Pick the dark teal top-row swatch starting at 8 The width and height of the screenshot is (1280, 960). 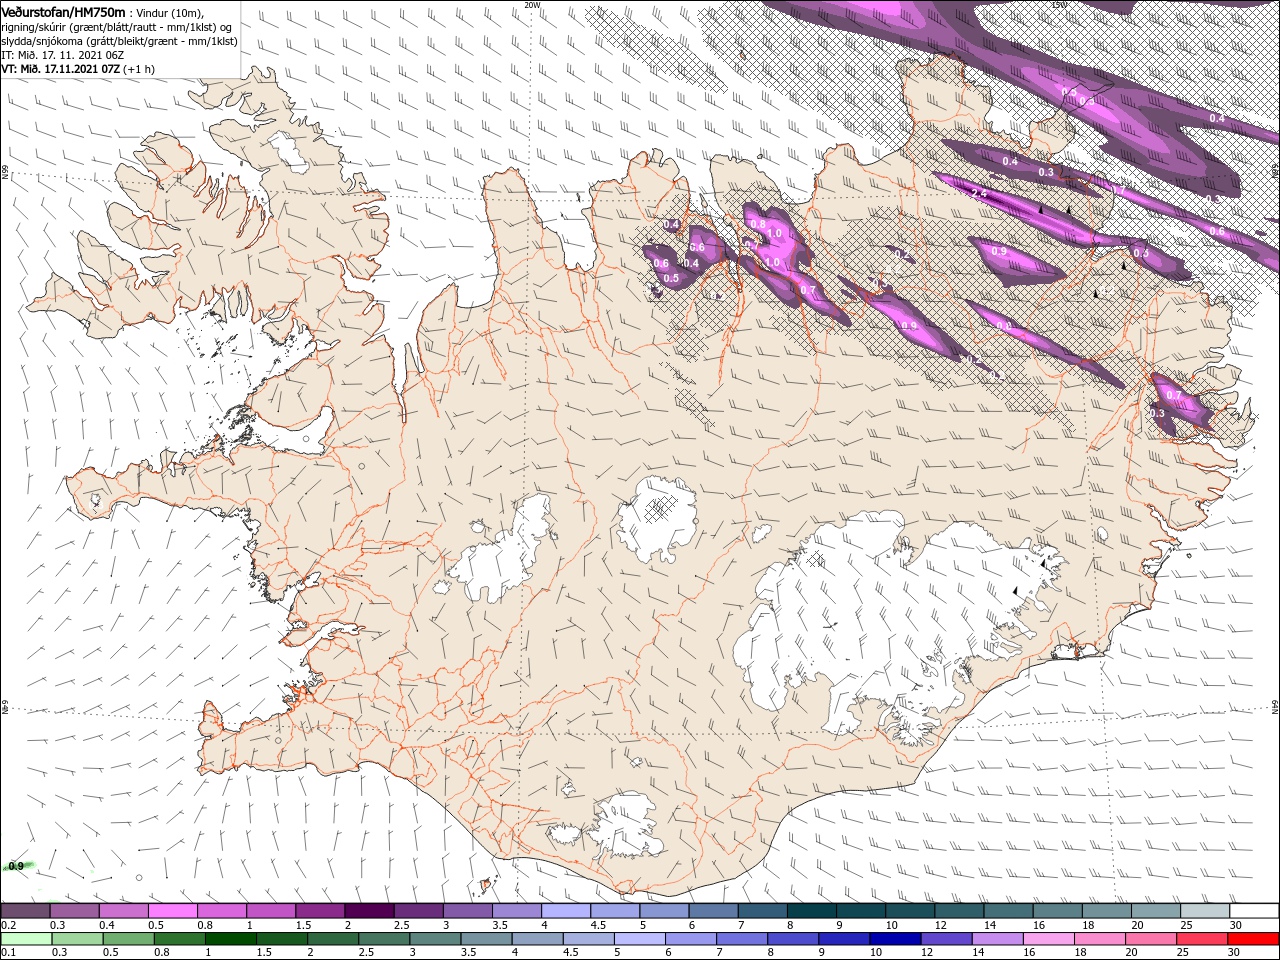[811, 911]
